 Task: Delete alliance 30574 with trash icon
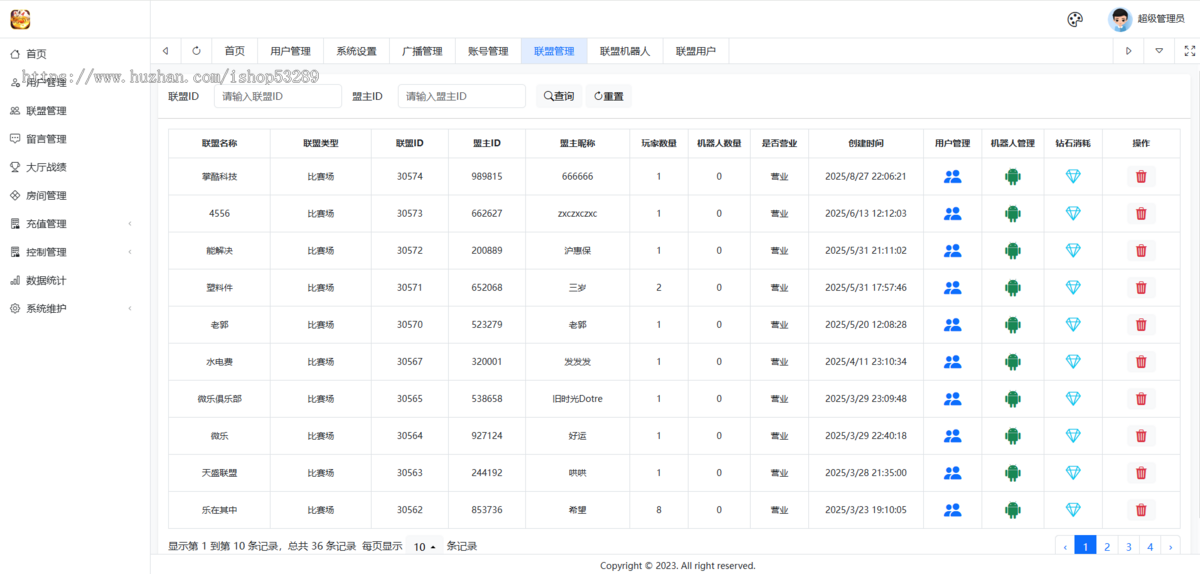tap(1141, 176)
